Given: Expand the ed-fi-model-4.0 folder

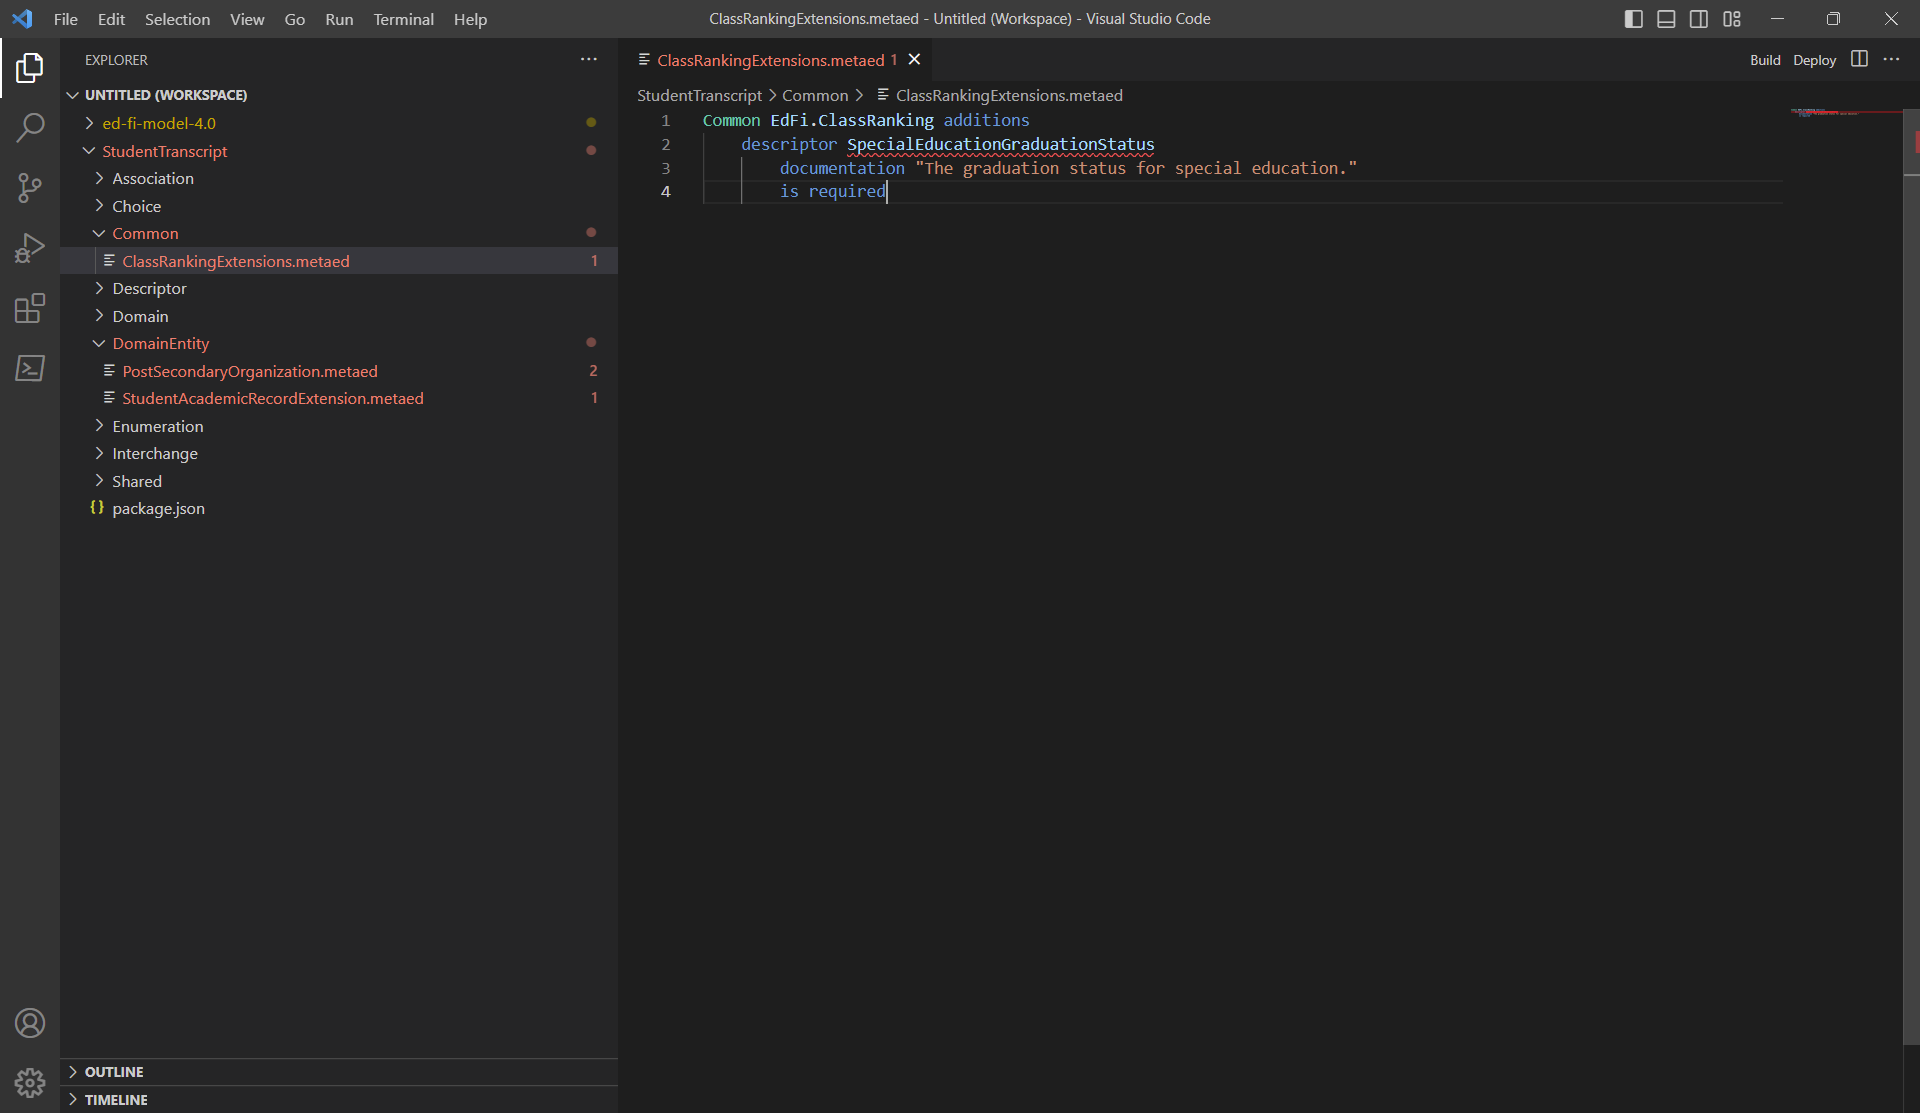Looking at the screenshot, I should pyautogui.click(x=89, y=123).
